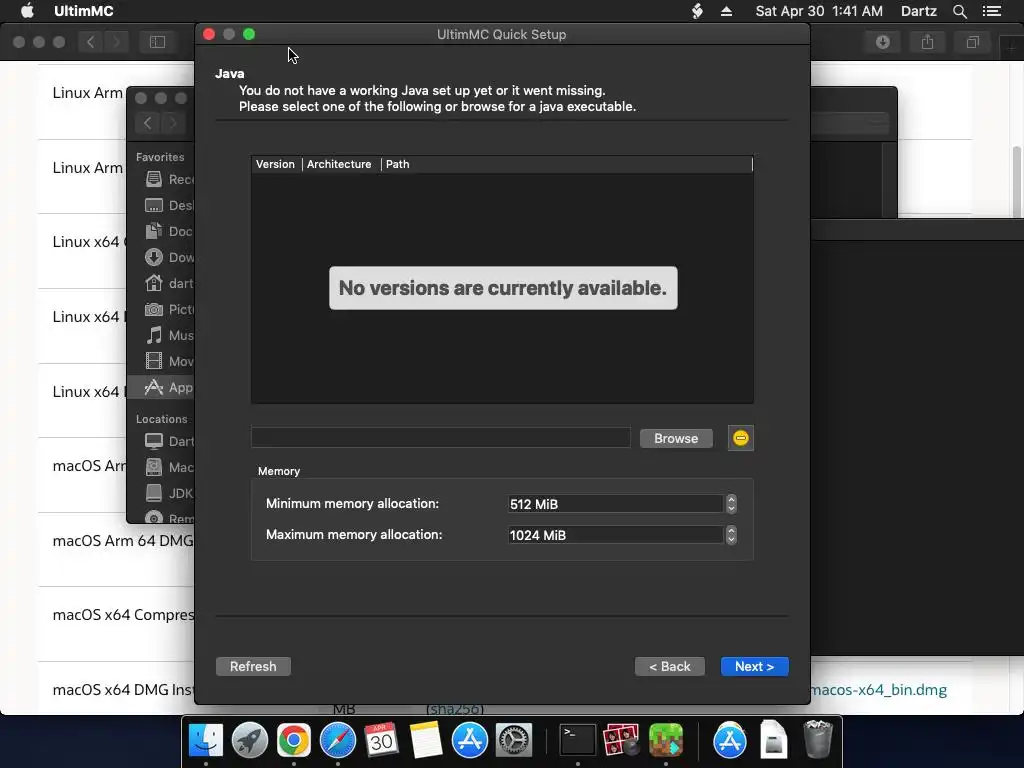Open System Preferences from the Dock
Image resolution: width=1024 pixels, height=768 pixels.
pos(514,741)
